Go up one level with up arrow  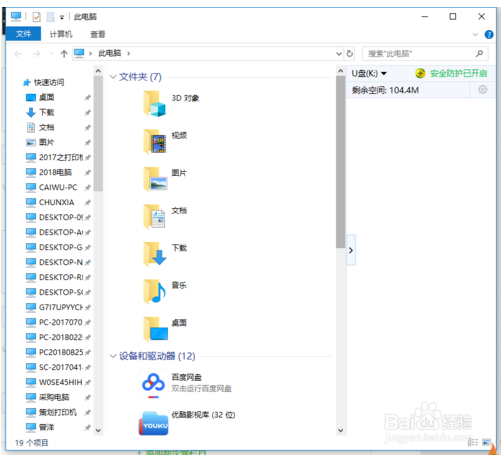64,53
